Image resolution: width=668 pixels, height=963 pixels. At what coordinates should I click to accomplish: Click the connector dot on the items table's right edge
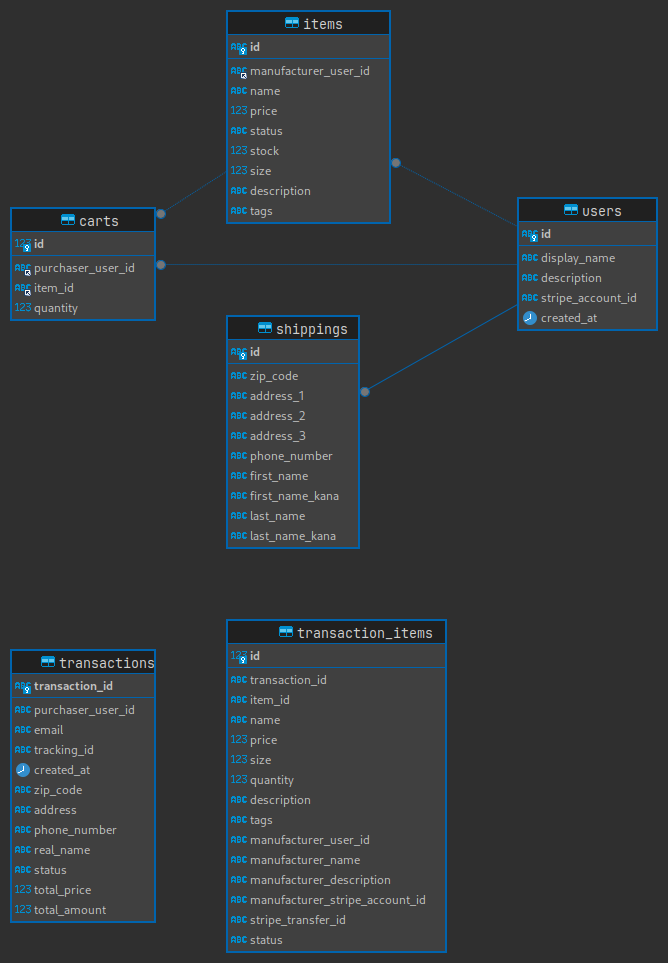click(x=396, y=162)
